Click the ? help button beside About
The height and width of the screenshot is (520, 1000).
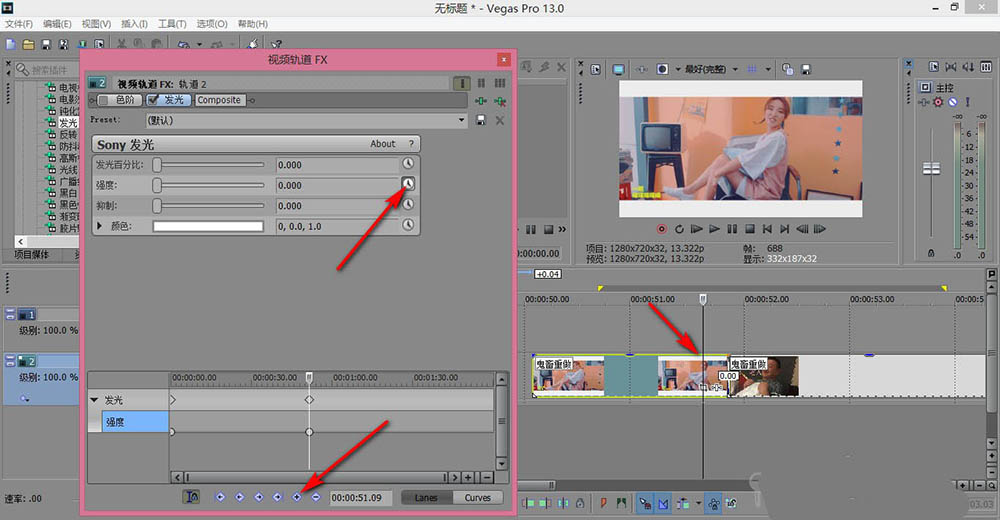411,144
